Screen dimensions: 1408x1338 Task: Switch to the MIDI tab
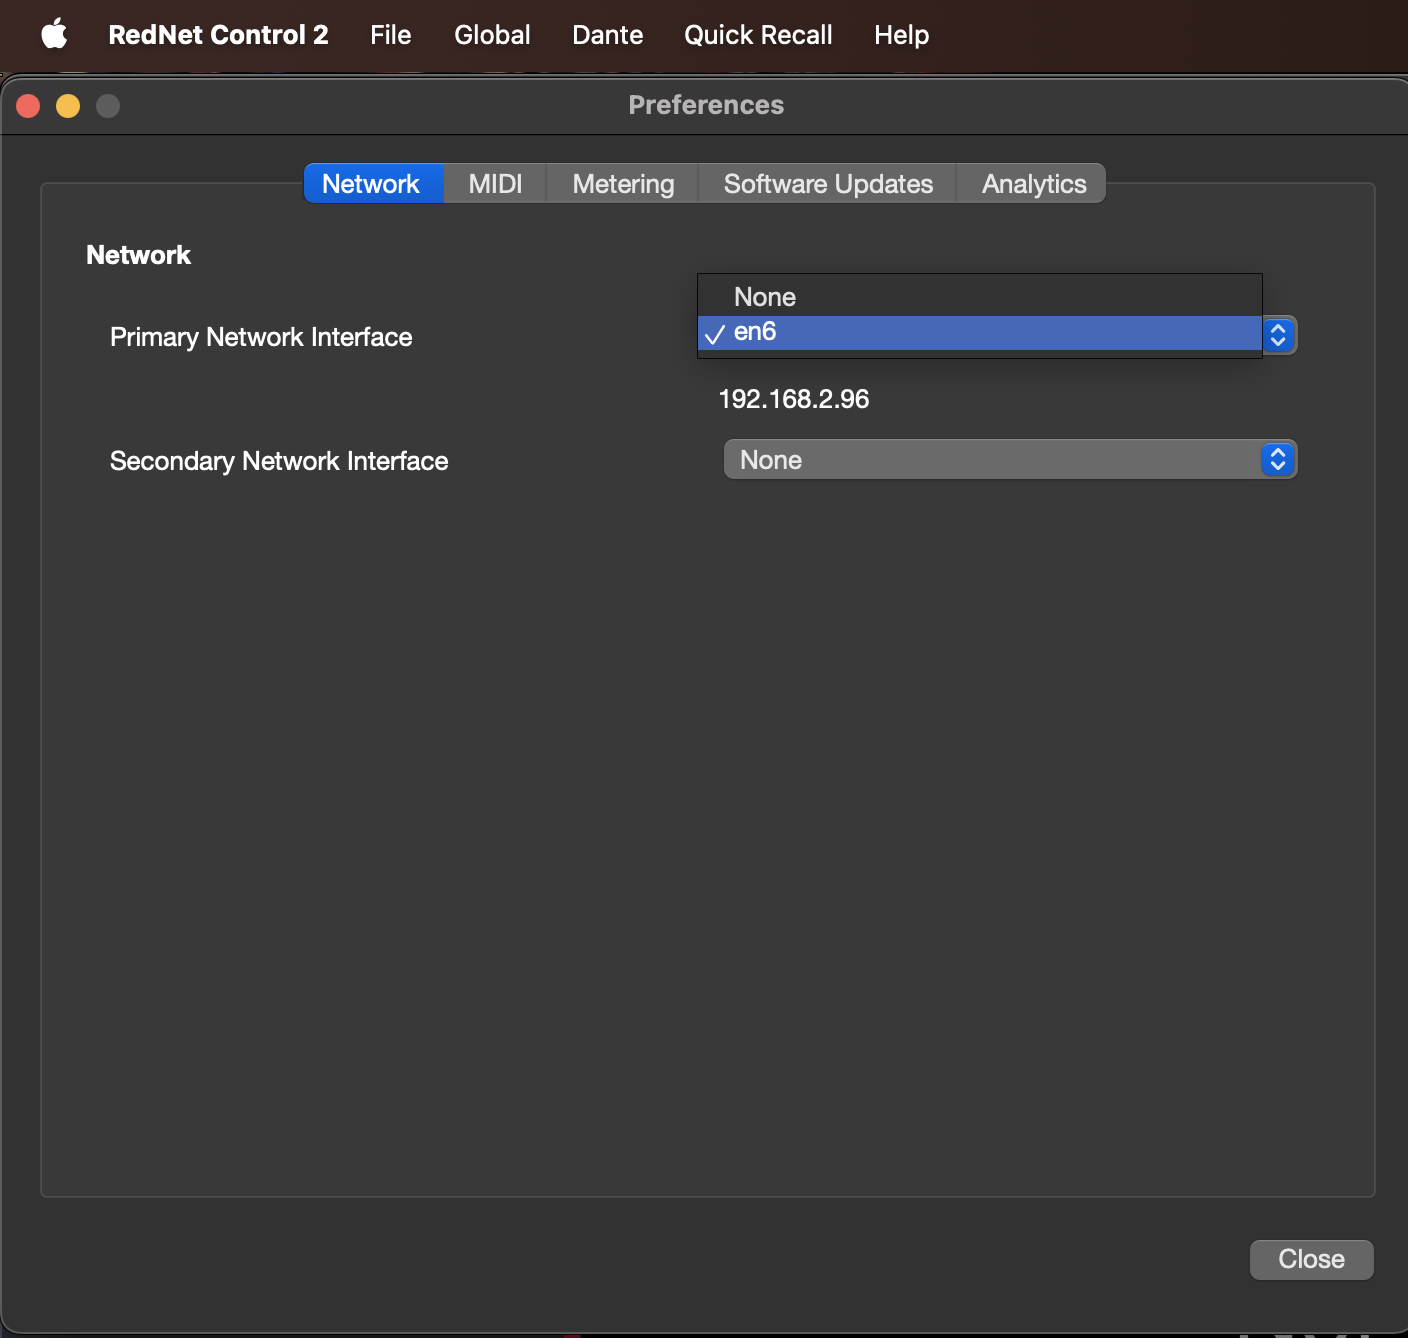(x=495, y=184)
